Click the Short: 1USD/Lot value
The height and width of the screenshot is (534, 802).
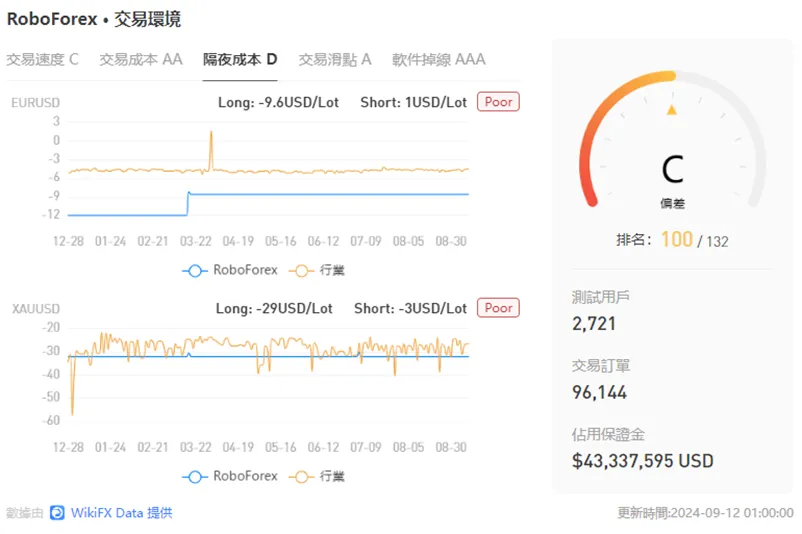click(x=413, y=102)
